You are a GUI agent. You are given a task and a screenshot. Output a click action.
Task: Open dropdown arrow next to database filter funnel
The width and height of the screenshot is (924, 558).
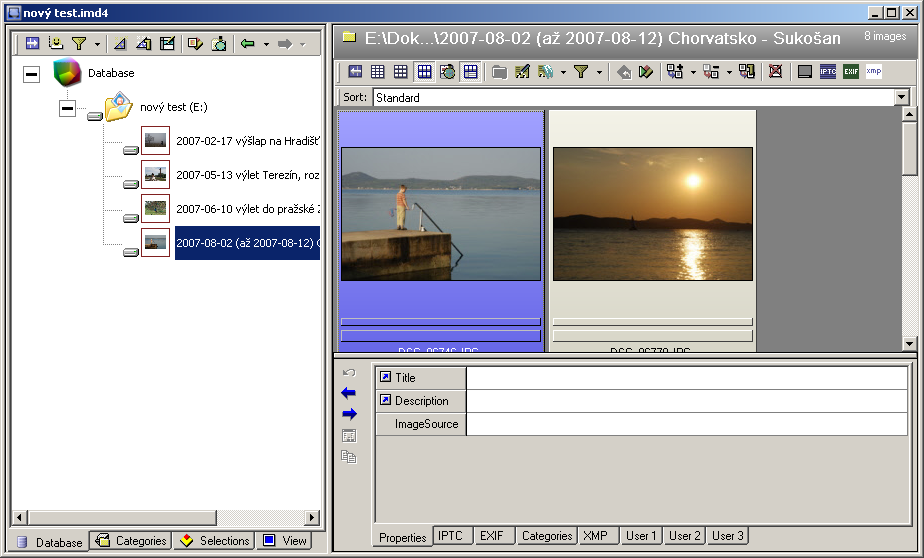tap(97, 44)
